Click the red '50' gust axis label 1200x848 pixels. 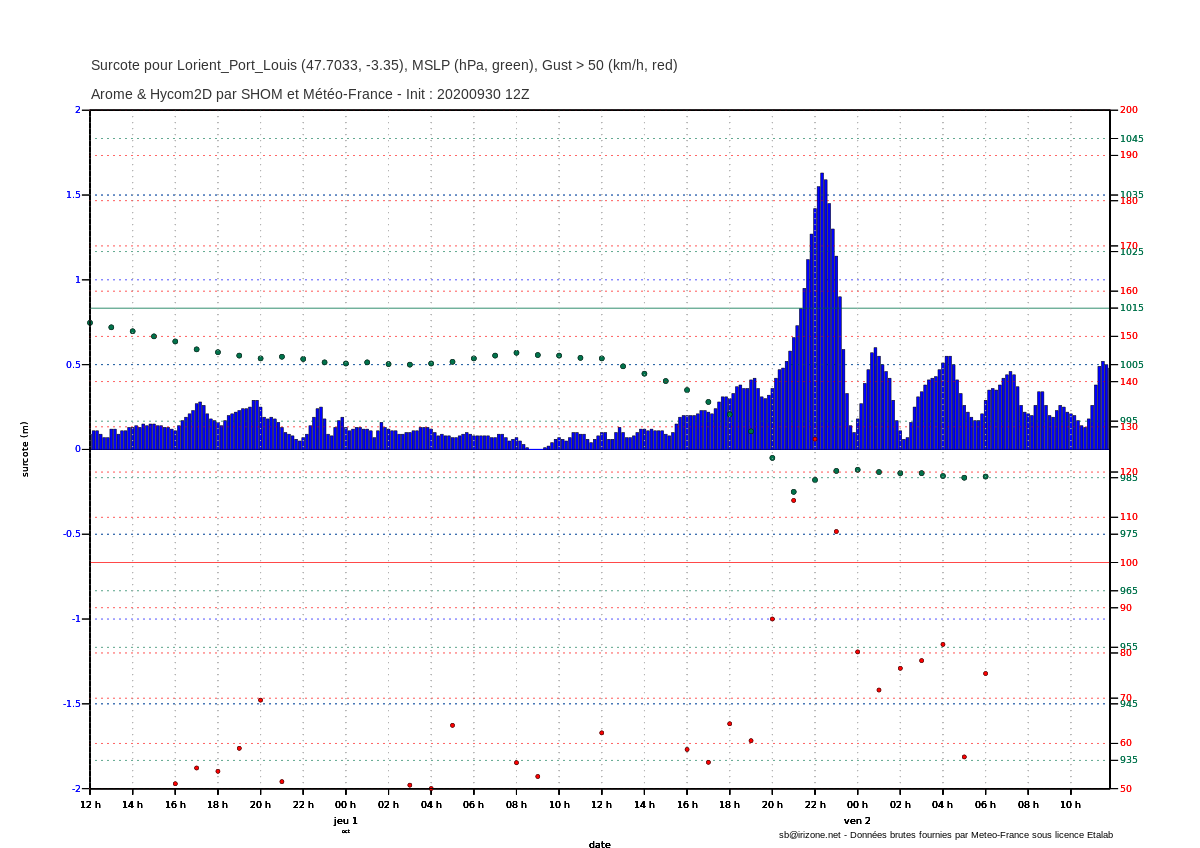1126,789
